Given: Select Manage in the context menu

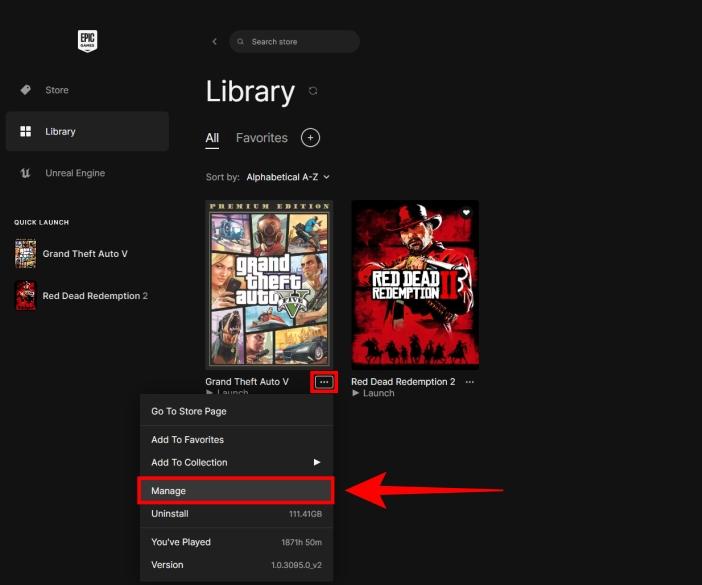Looking at the screenshot, I should click(237, 491).
